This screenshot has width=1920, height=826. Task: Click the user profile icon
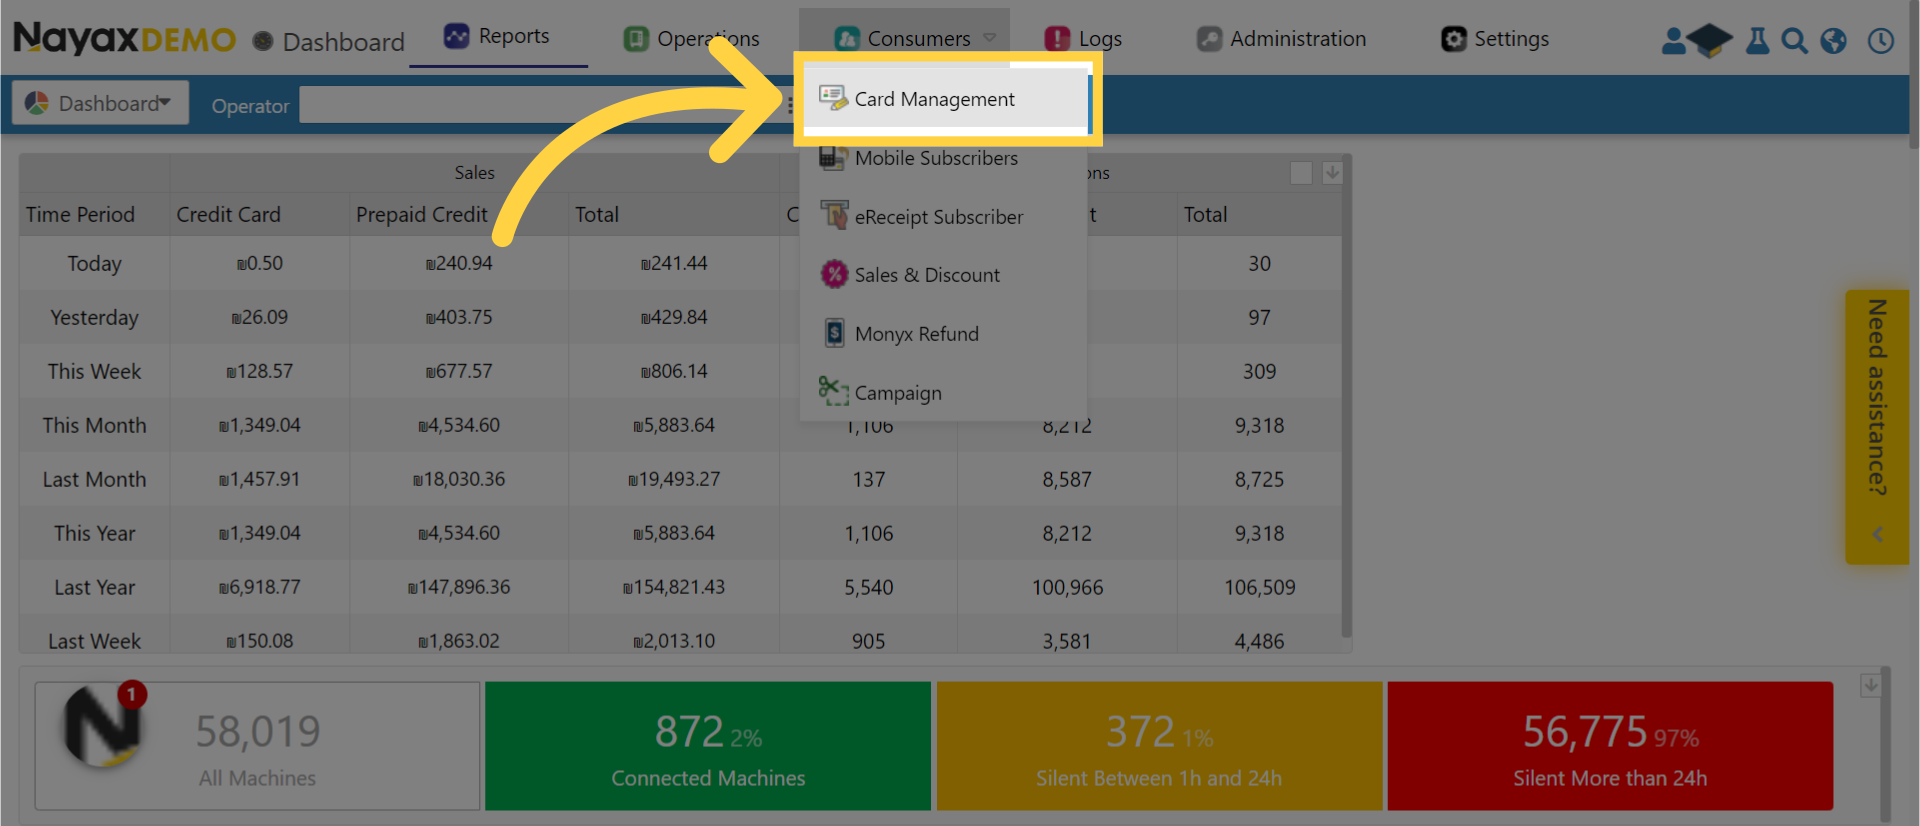[1673, 40]
